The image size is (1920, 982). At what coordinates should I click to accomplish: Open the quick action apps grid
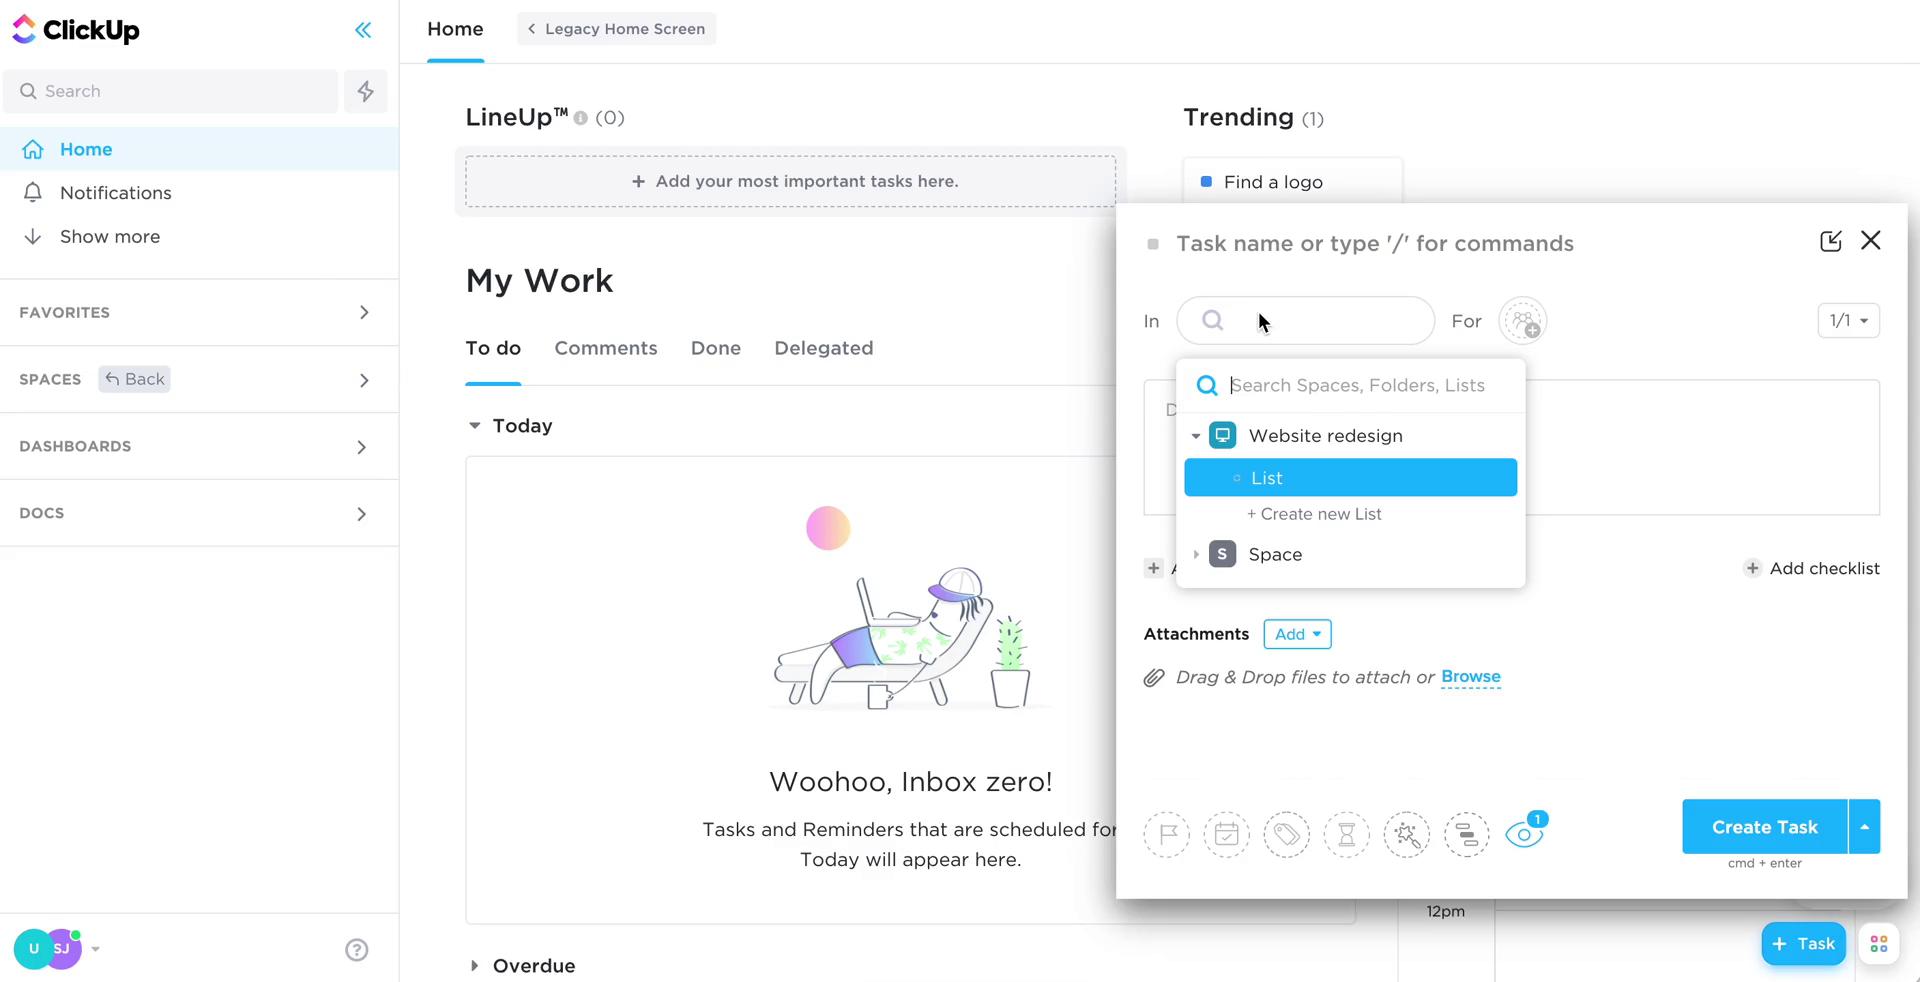(1879, 944)
